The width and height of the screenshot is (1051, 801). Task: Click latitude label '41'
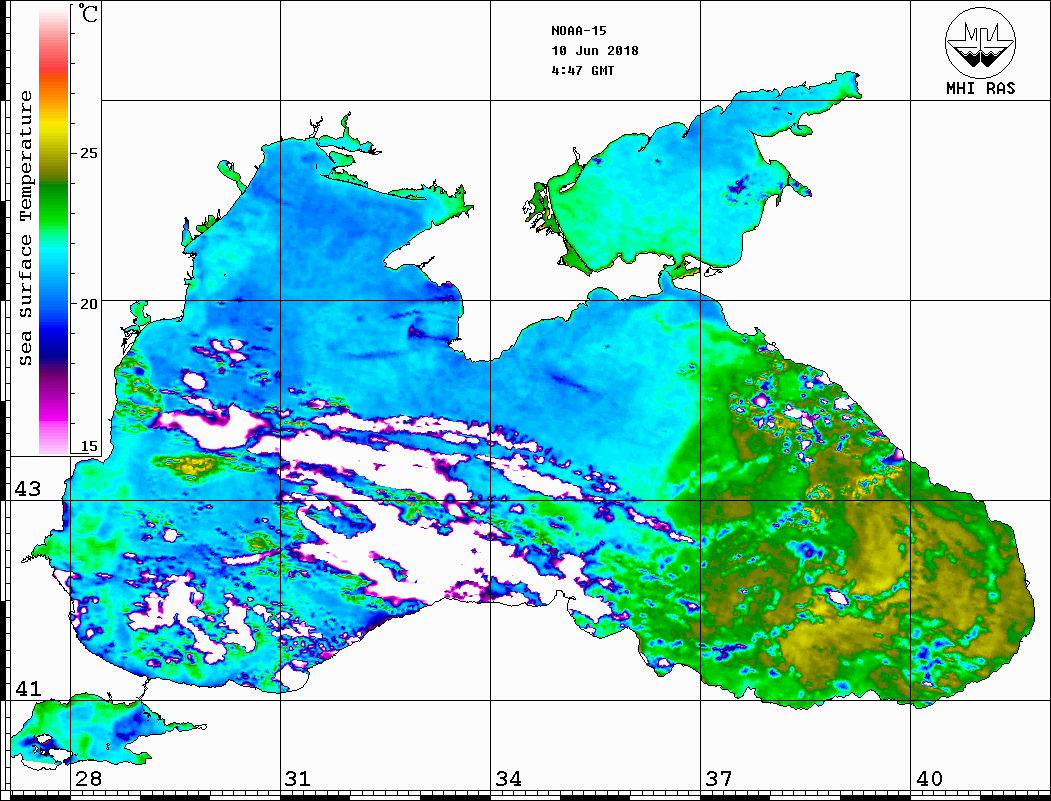[x=28, y=688]
